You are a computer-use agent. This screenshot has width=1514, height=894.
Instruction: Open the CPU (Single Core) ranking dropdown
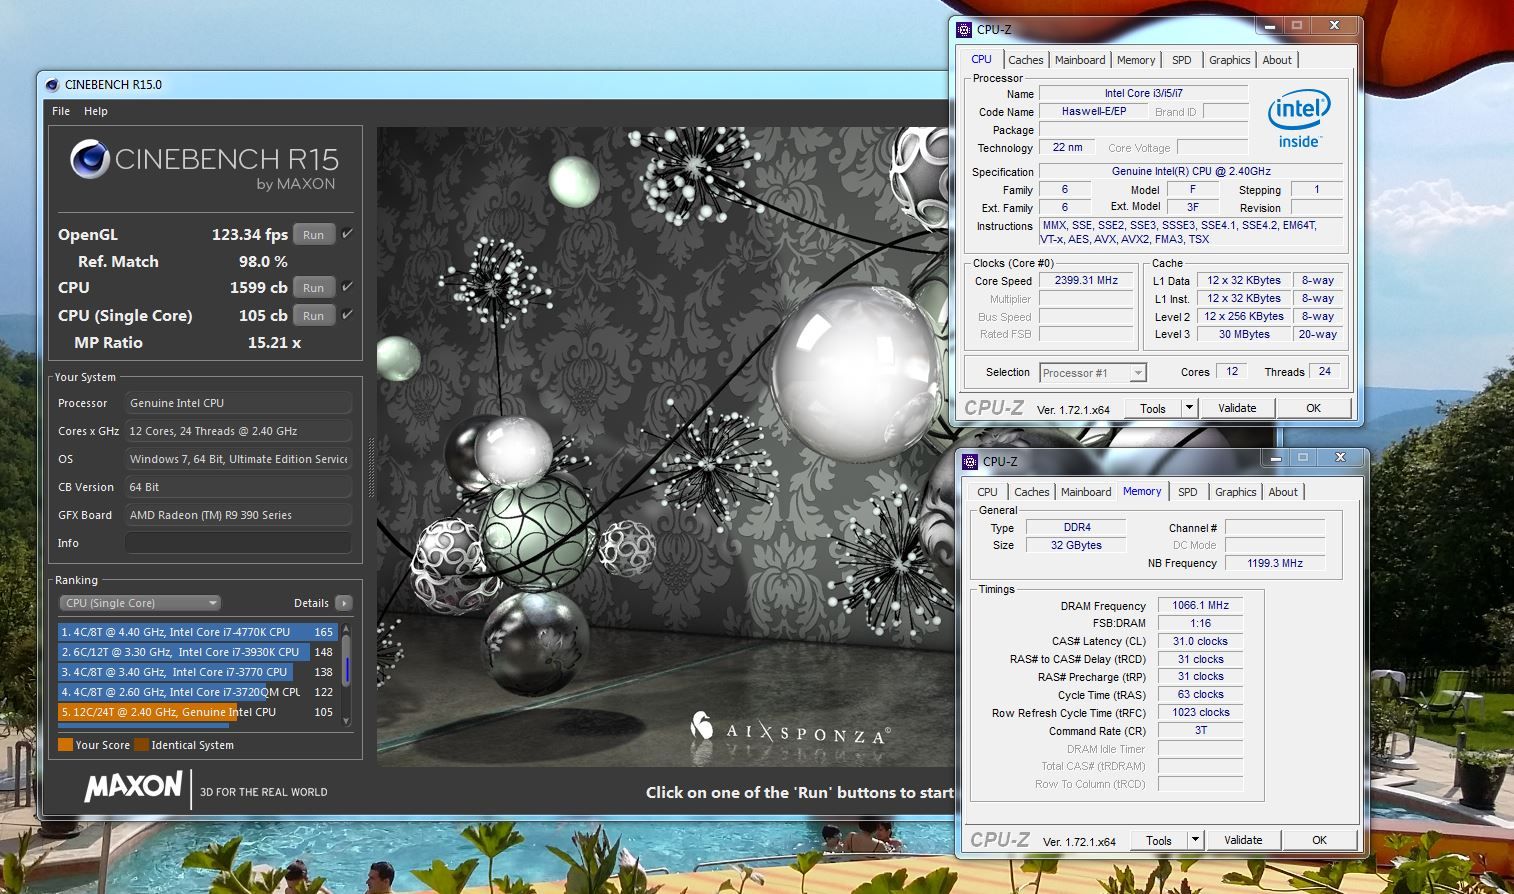click(140, 603)
